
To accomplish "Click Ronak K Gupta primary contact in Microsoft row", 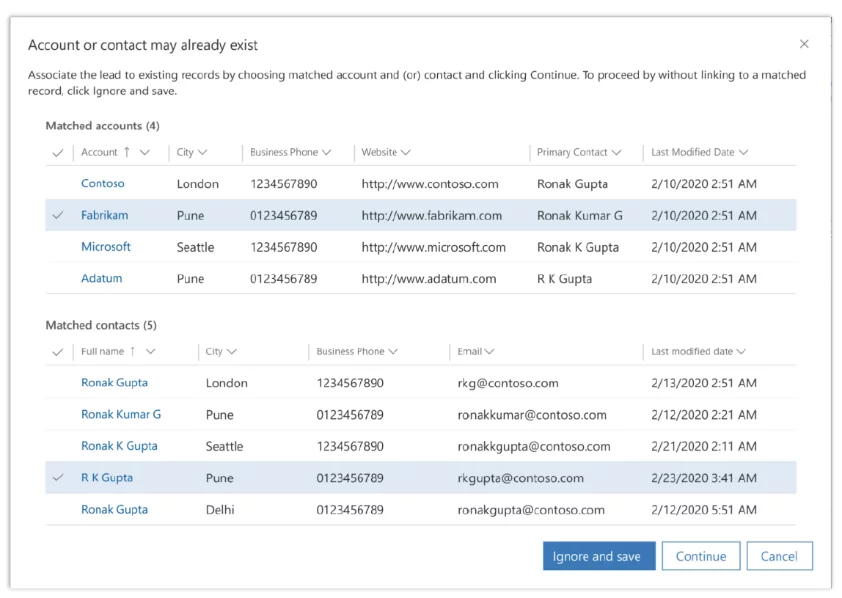I will (x=578, y=247).
